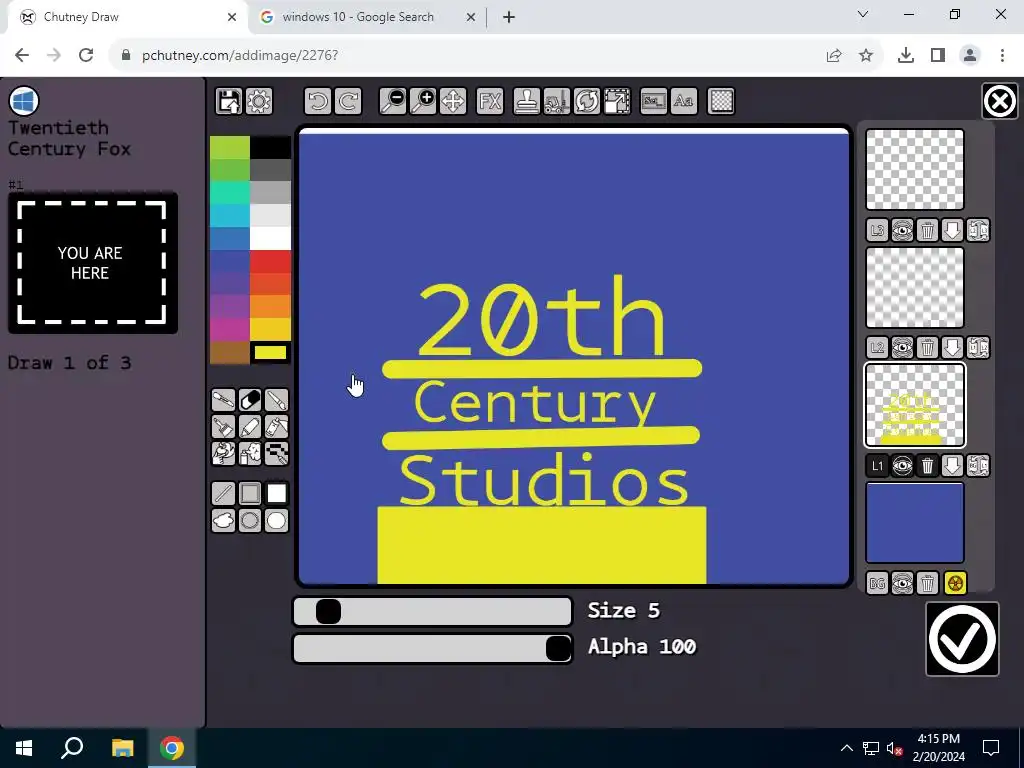This screenshot has width=1024, height=768.
Task: Select layer L3 label button
Action: [x=877, y=230]
